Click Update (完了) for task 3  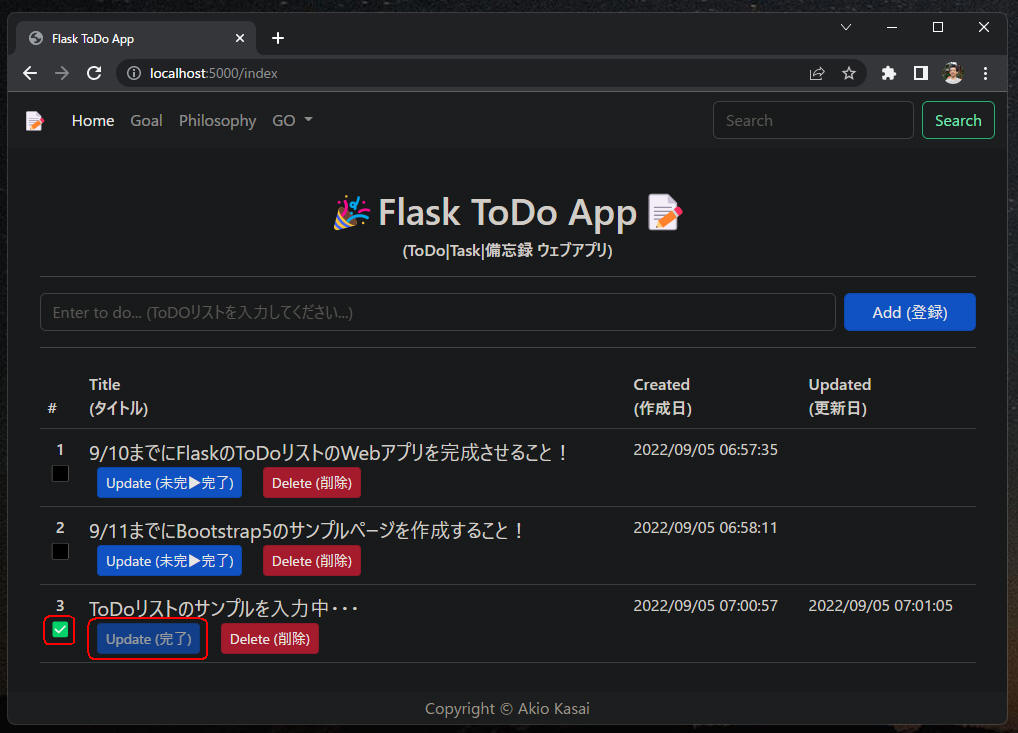[x=149, y=639]
